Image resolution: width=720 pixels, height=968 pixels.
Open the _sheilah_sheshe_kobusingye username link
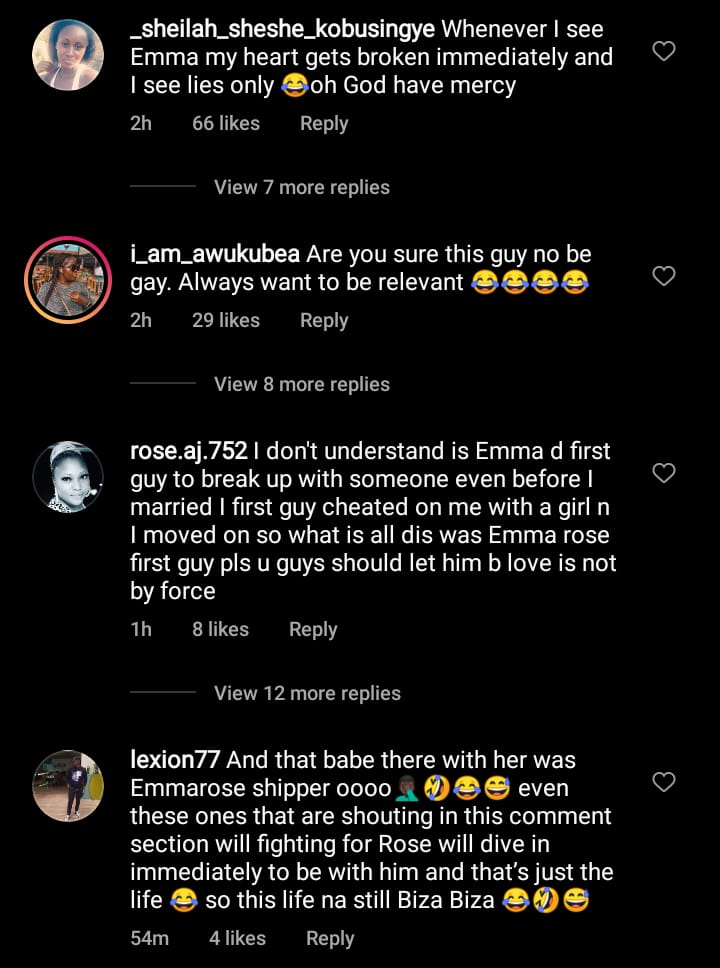click(282, 30)
